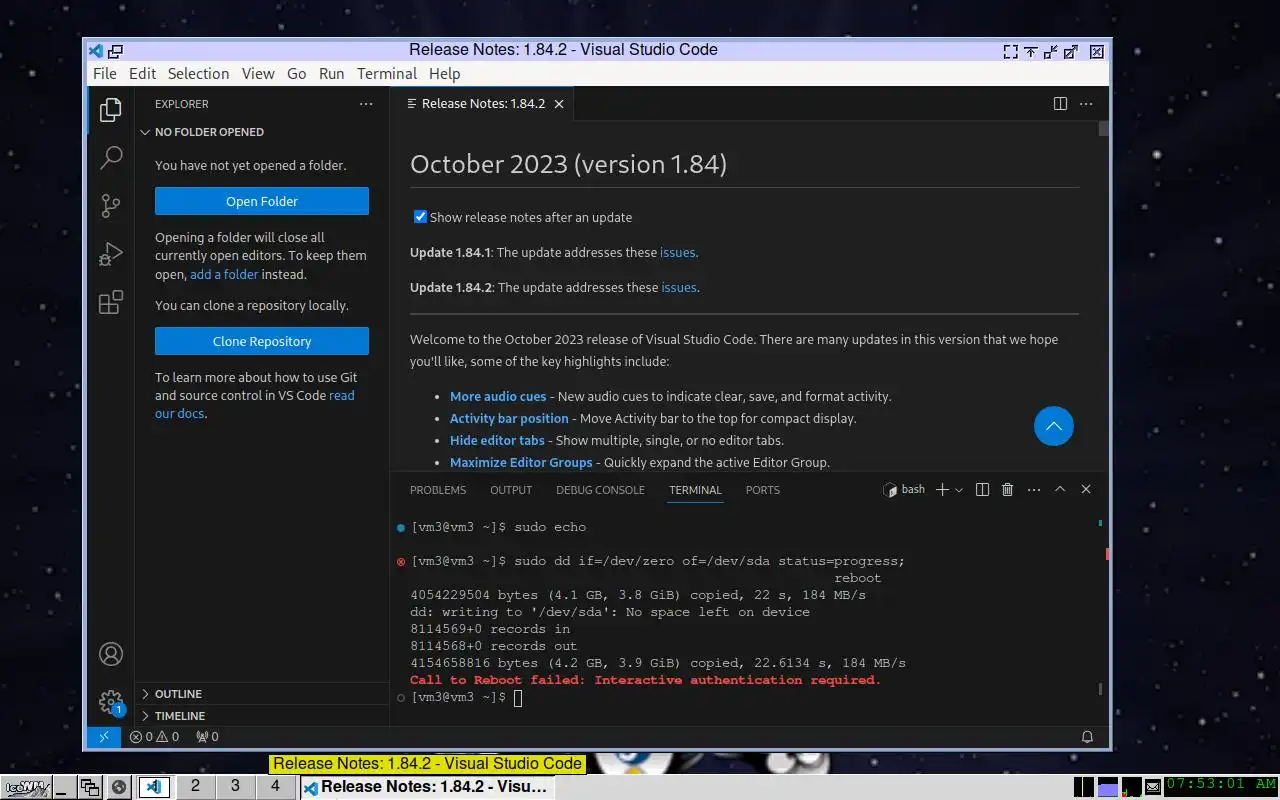The image size is (1280, 800).
Task: Open the 'Activity bar position' link
Action: 509,419
